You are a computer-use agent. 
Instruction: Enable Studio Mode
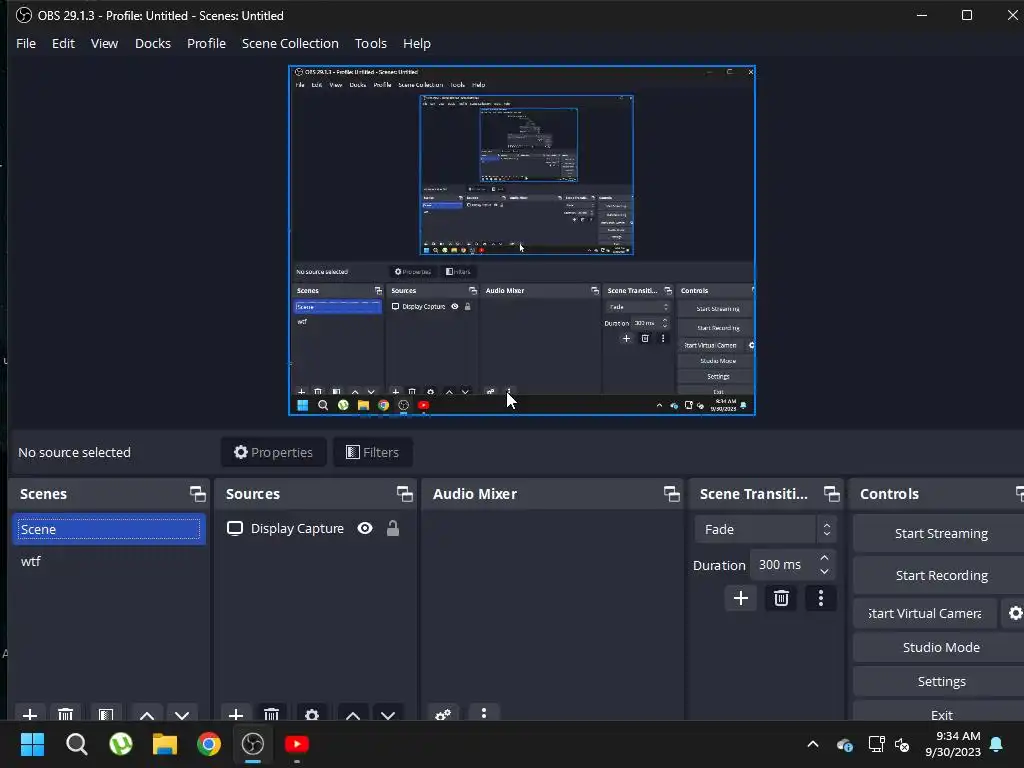[x=940, y=647]
